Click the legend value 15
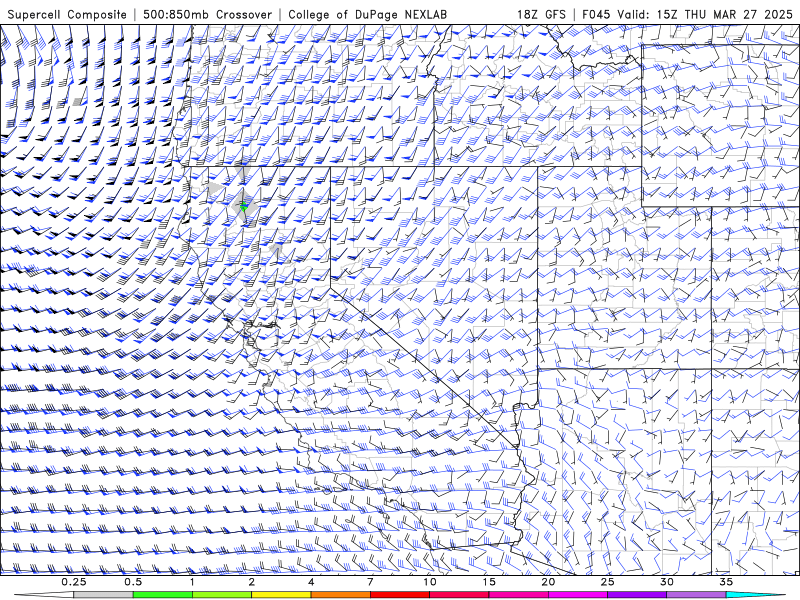 click(x=489, y=582)
